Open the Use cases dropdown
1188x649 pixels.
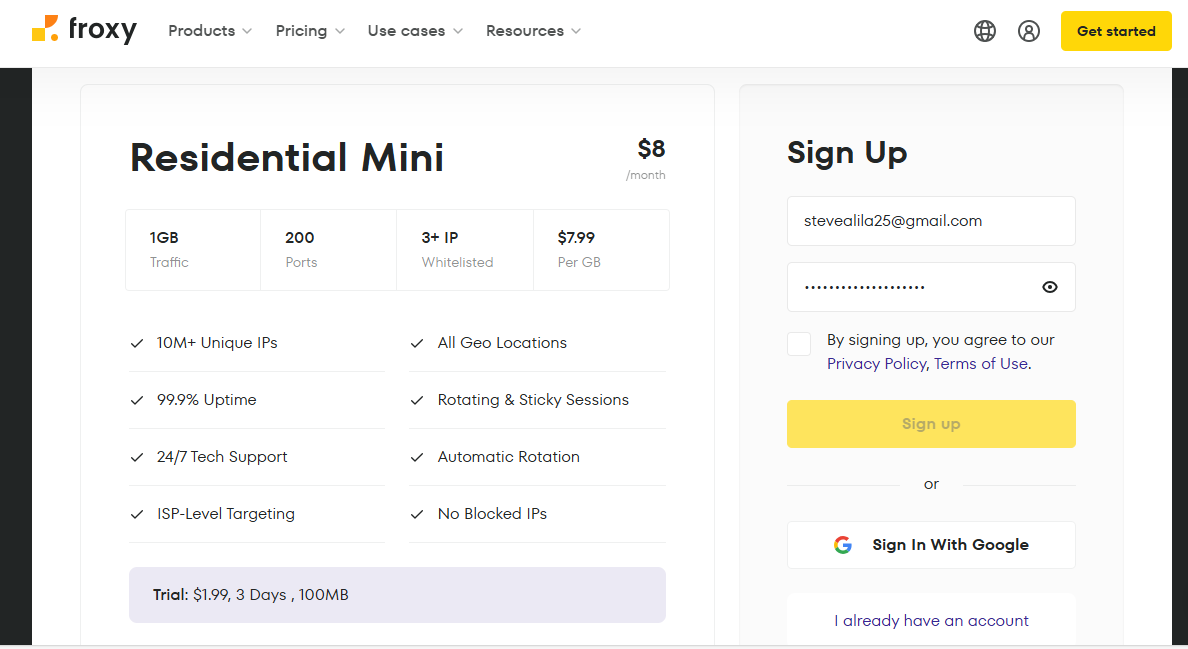point(415,31)
